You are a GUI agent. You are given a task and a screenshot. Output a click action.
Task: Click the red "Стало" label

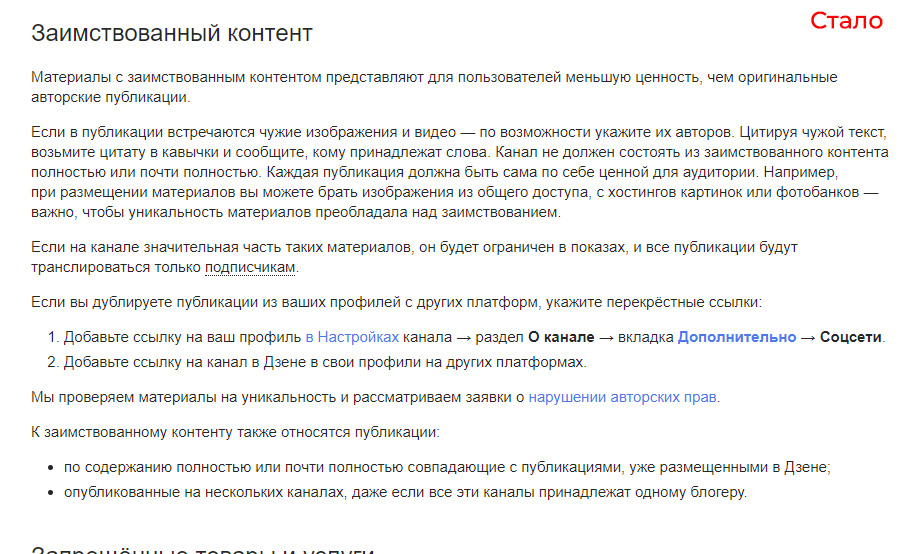pos(846,21)
